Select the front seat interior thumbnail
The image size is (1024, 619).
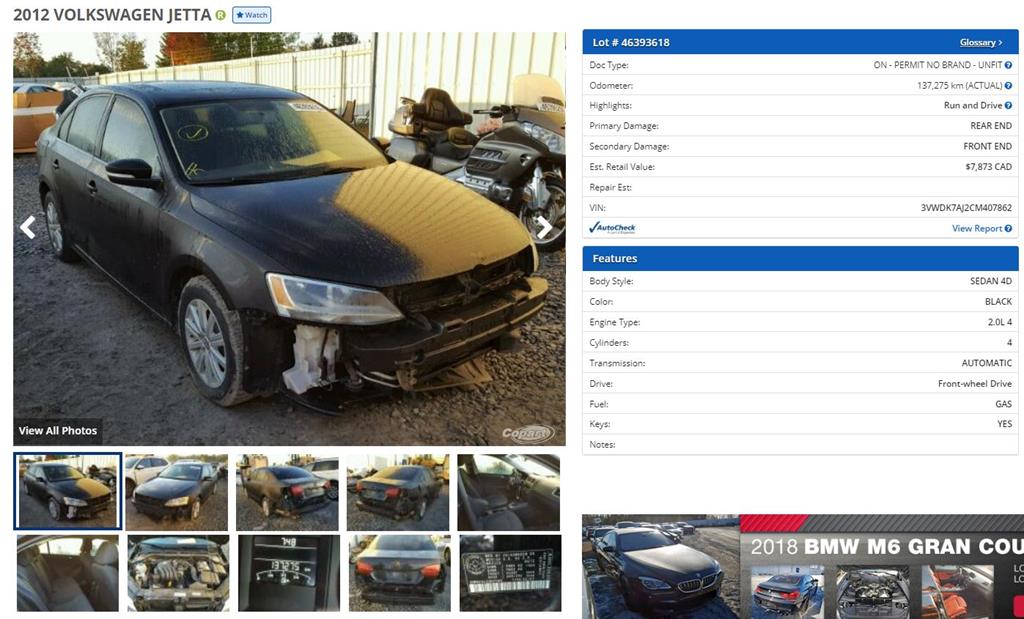tap(509, 492)
